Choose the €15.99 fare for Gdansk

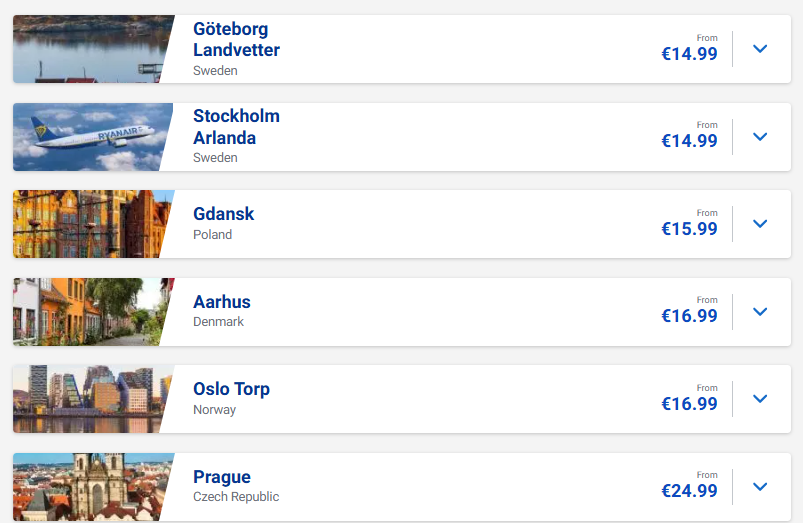(x=689, y=228)
